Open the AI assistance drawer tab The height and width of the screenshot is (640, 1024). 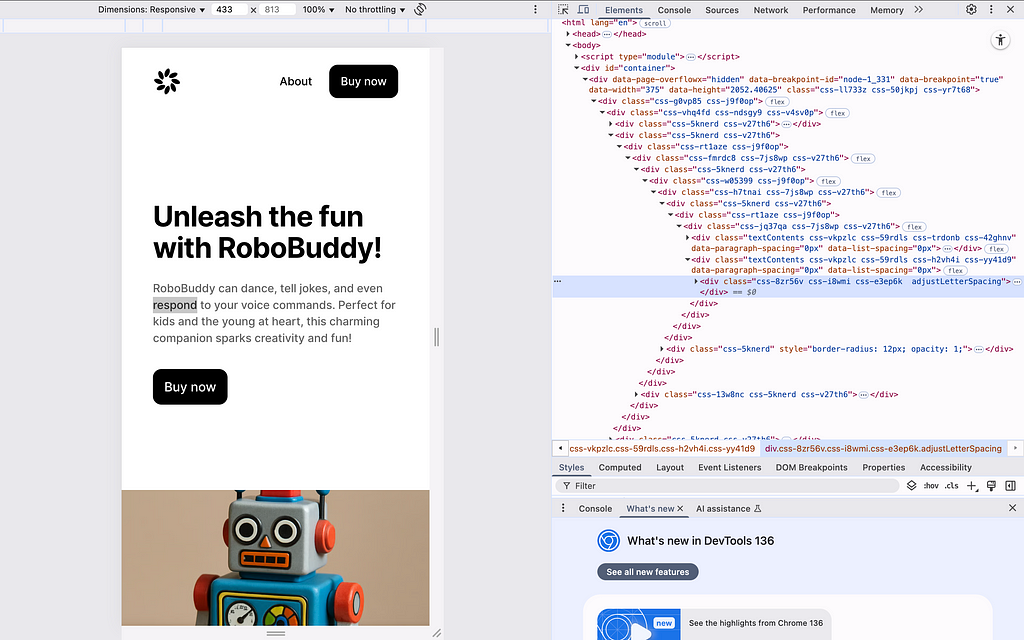(728, 509)
